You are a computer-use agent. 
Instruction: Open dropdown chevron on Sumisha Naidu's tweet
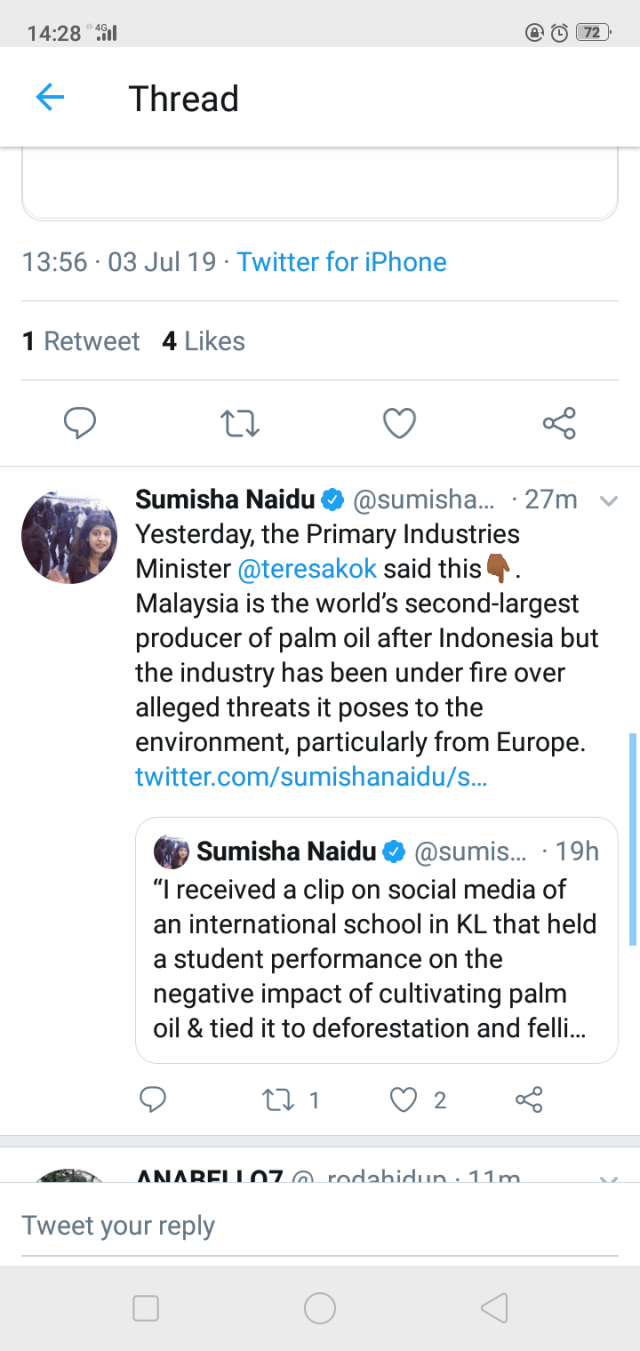608,501
